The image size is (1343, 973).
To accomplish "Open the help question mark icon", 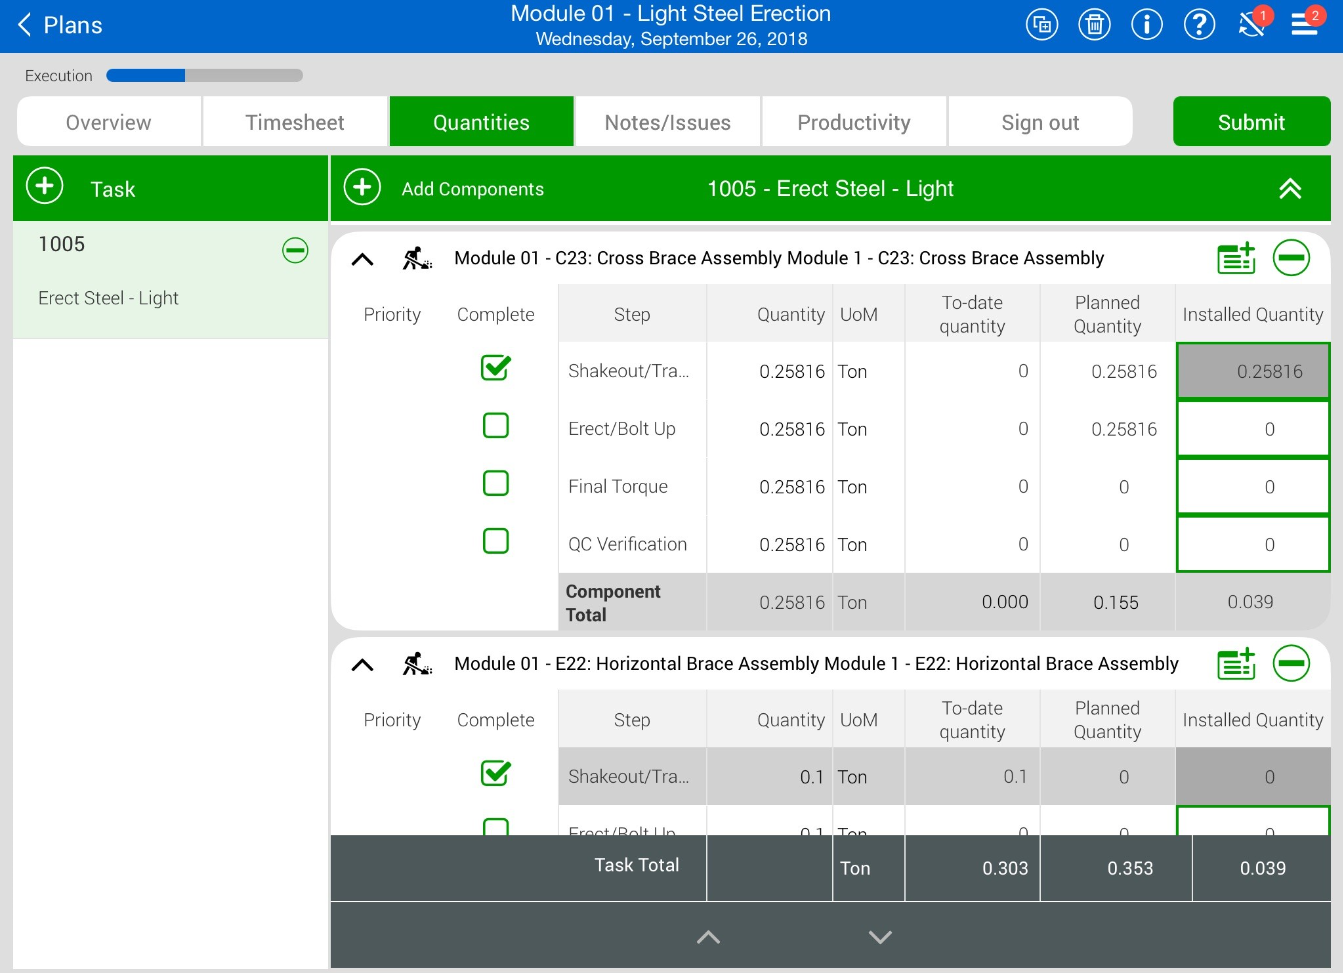I will 1199,25.
